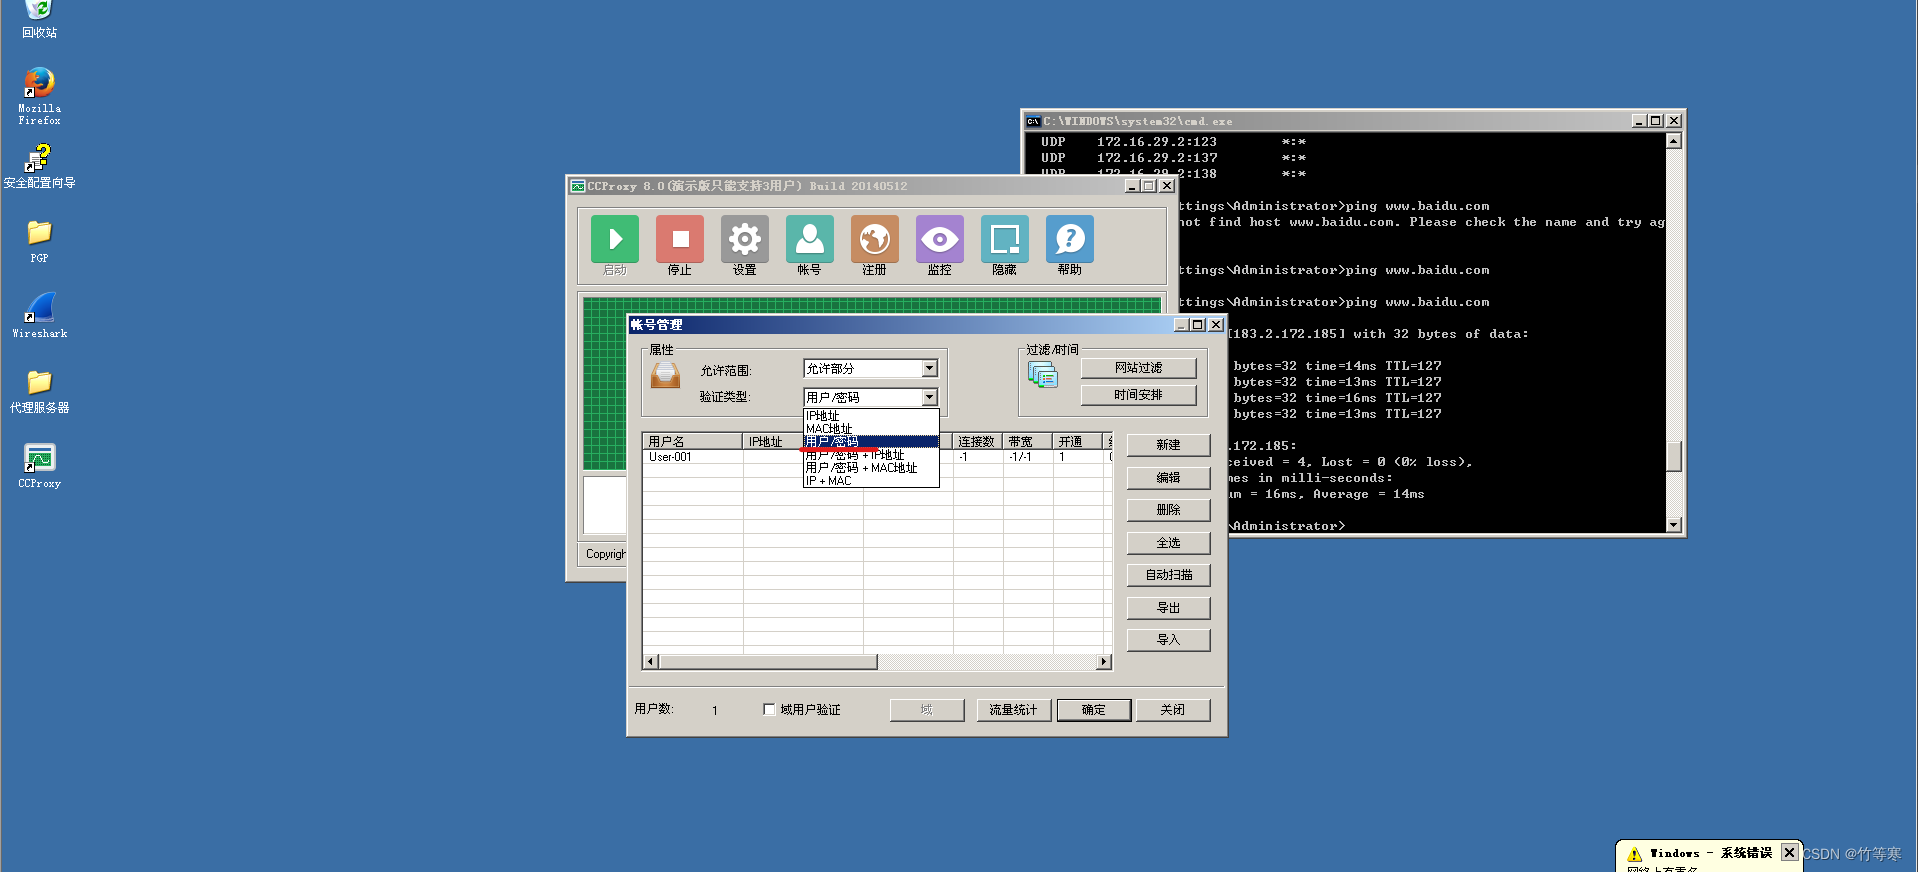The width and height of the screenshot is (1918, 872).
Task: Click the account property icon beside 允许范围
Action: point(665,374)
